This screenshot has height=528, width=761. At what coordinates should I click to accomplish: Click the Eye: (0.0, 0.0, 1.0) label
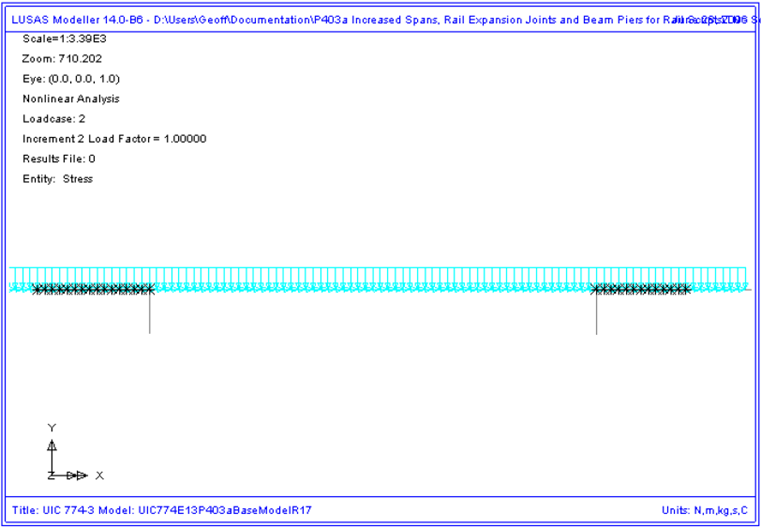68,78
